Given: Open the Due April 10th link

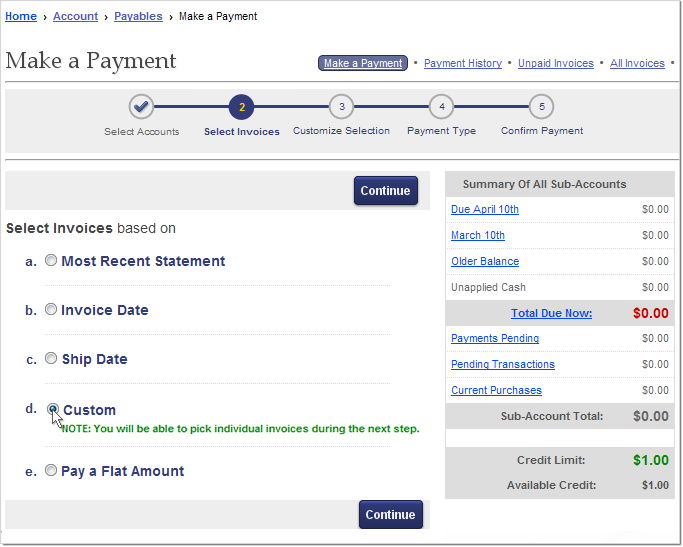Looking at the screenshot, I should (484, 209).
